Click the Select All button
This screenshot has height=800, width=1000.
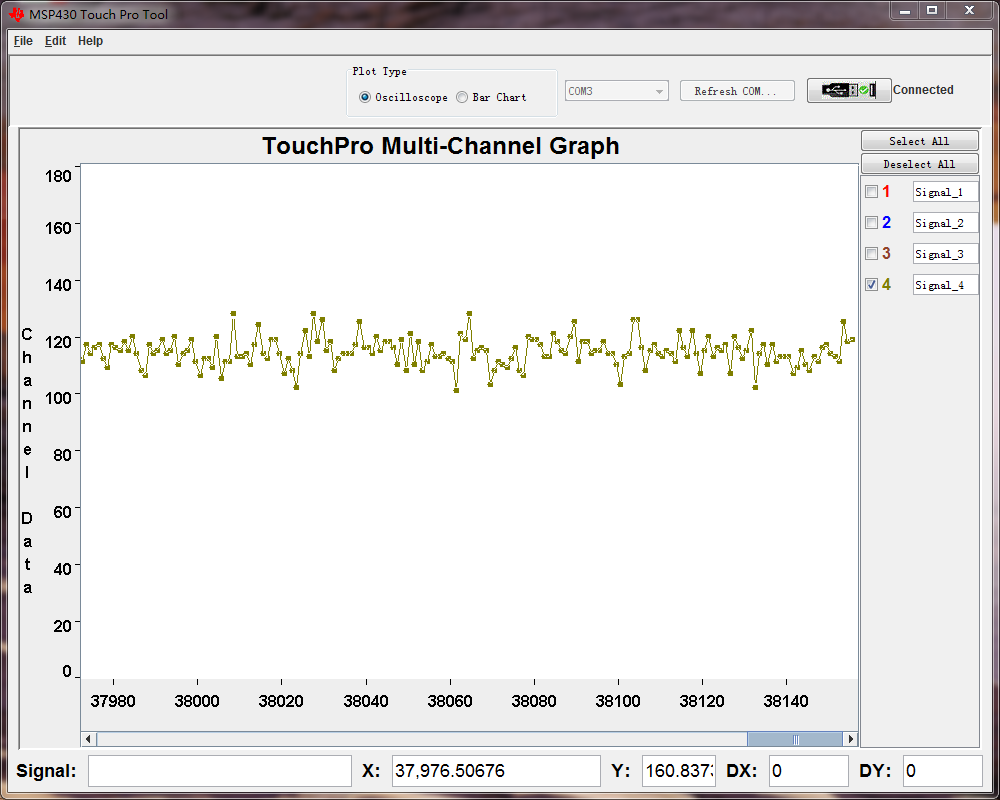(x=919, y=141)
